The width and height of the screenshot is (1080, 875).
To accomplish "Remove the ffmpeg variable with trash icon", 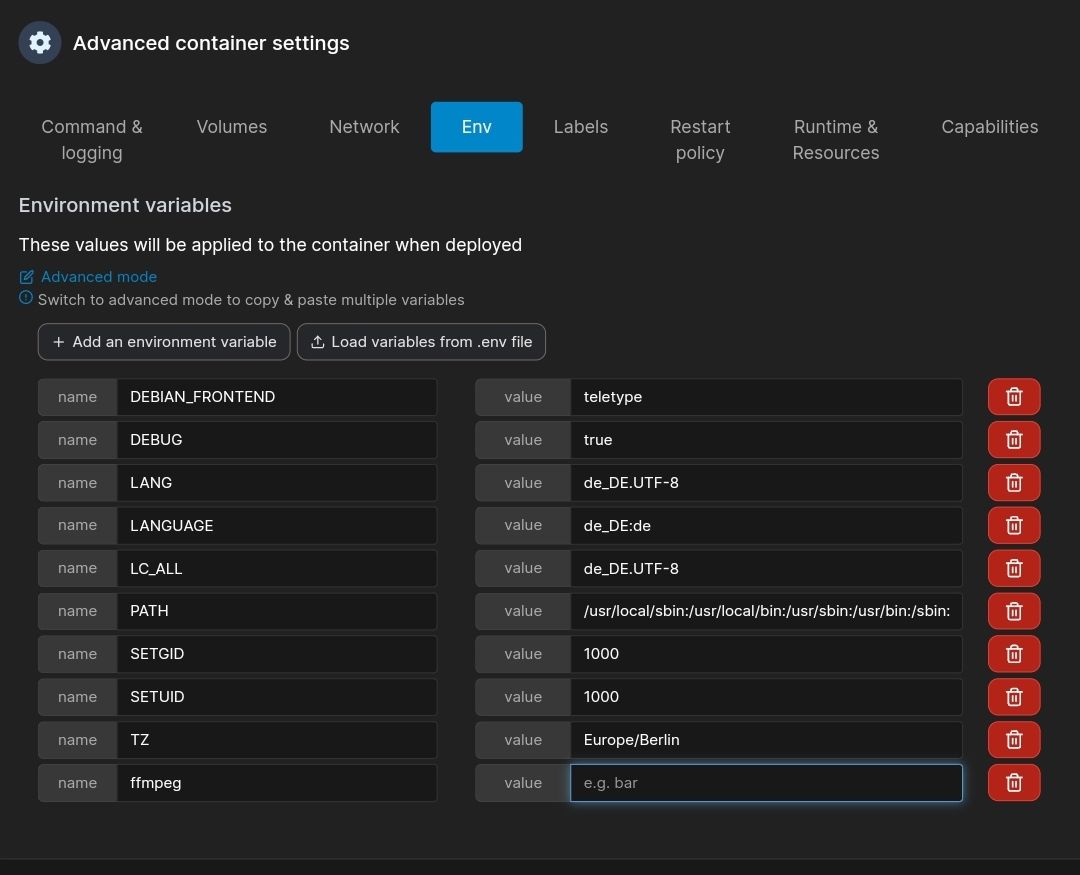I will tap(1013, 783).
